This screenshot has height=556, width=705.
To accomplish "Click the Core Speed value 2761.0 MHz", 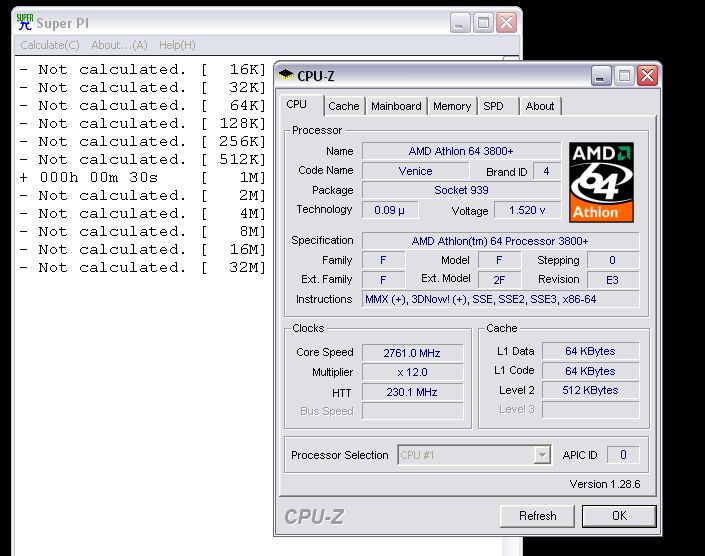I will [412, 353].
